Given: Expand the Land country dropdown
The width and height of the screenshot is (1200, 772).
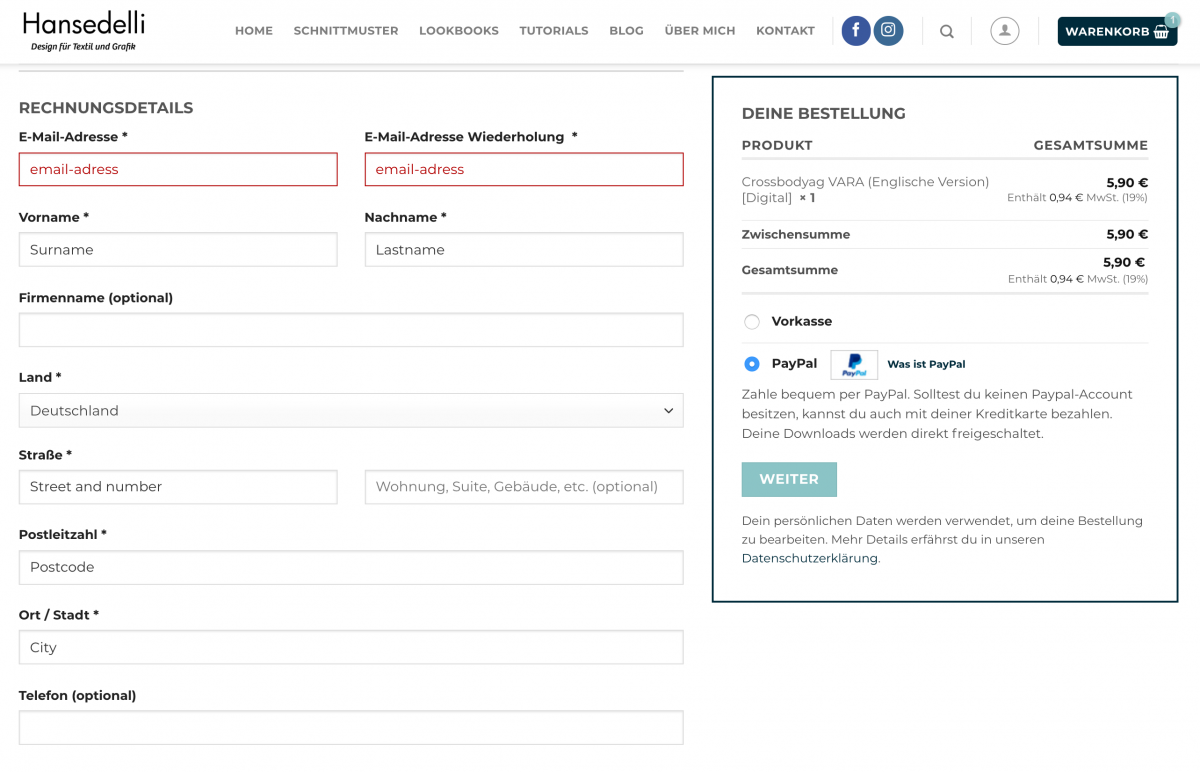Looking at the screenshot, I should click(351, 410).
